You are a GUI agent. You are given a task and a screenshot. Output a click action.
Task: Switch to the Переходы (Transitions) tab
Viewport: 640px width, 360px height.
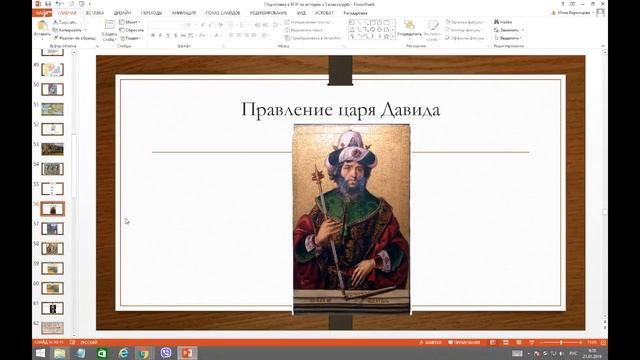pyautogui.click(x=151, y=13)
